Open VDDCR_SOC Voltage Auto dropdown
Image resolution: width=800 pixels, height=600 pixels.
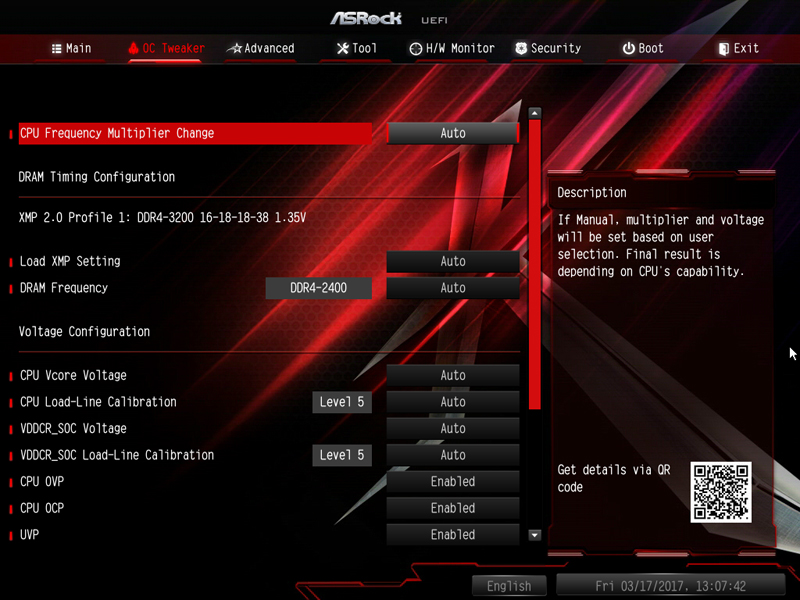point(453,429)
